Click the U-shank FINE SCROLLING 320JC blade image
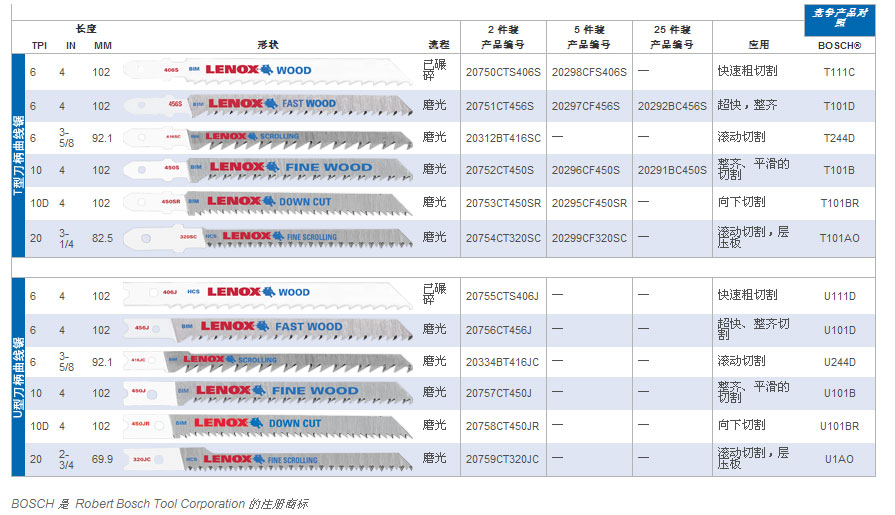 click(x=268, y=458)
